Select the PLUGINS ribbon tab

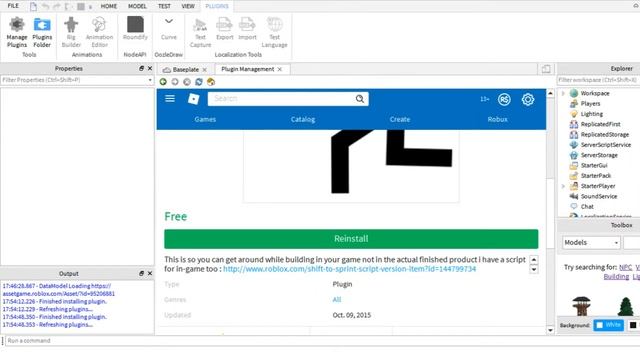pyautogui.click(x=217, y=6)
